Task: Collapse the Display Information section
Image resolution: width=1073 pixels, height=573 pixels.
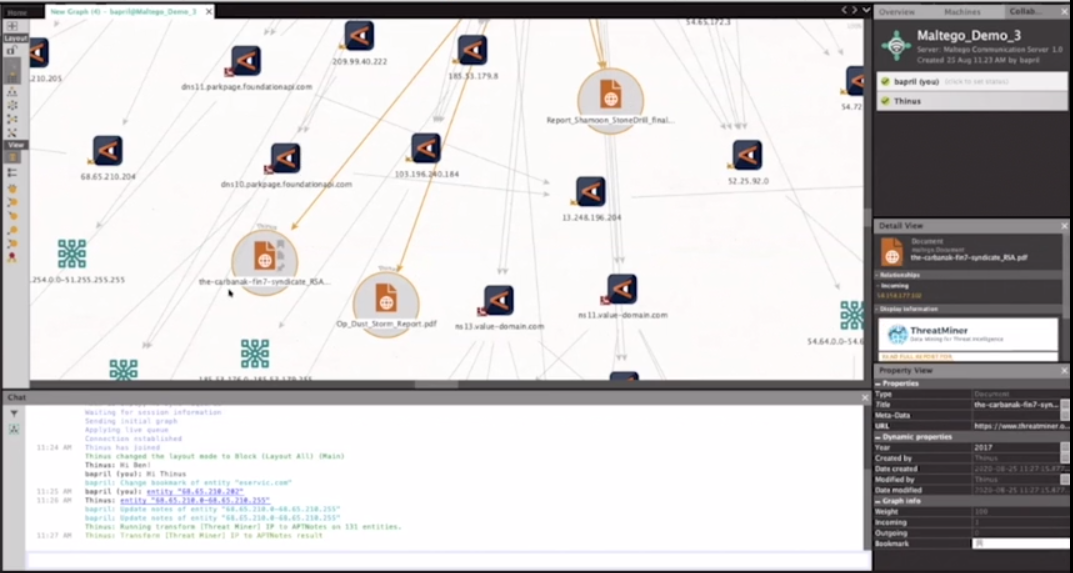Action: [x=878, y=309]
